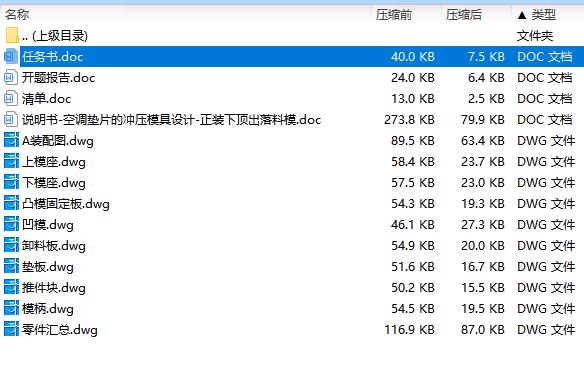Click the 凸模固定板.dwg file icon
Screen dimensions: 584x383
coord(11,203)
